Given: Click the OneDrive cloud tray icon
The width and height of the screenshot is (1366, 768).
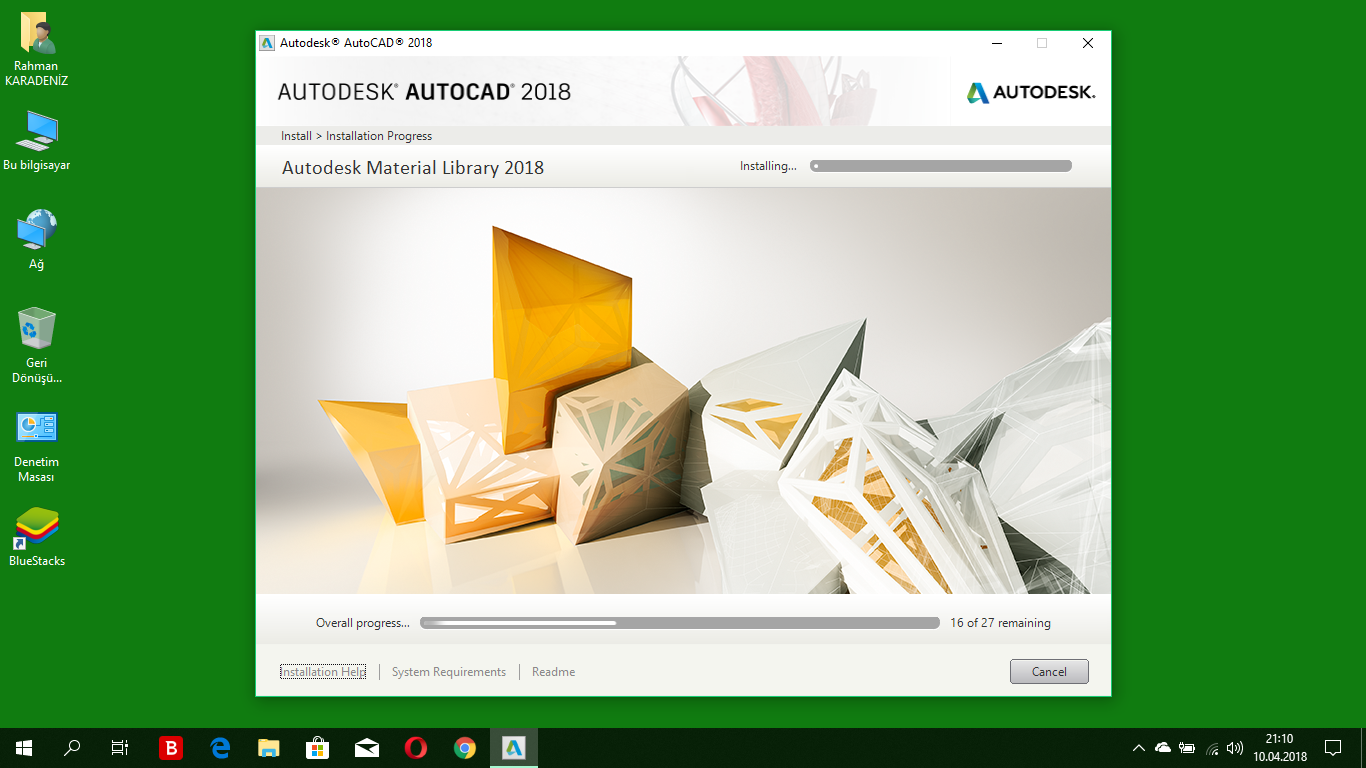Looking at the screenshot, I should 1163,748.
